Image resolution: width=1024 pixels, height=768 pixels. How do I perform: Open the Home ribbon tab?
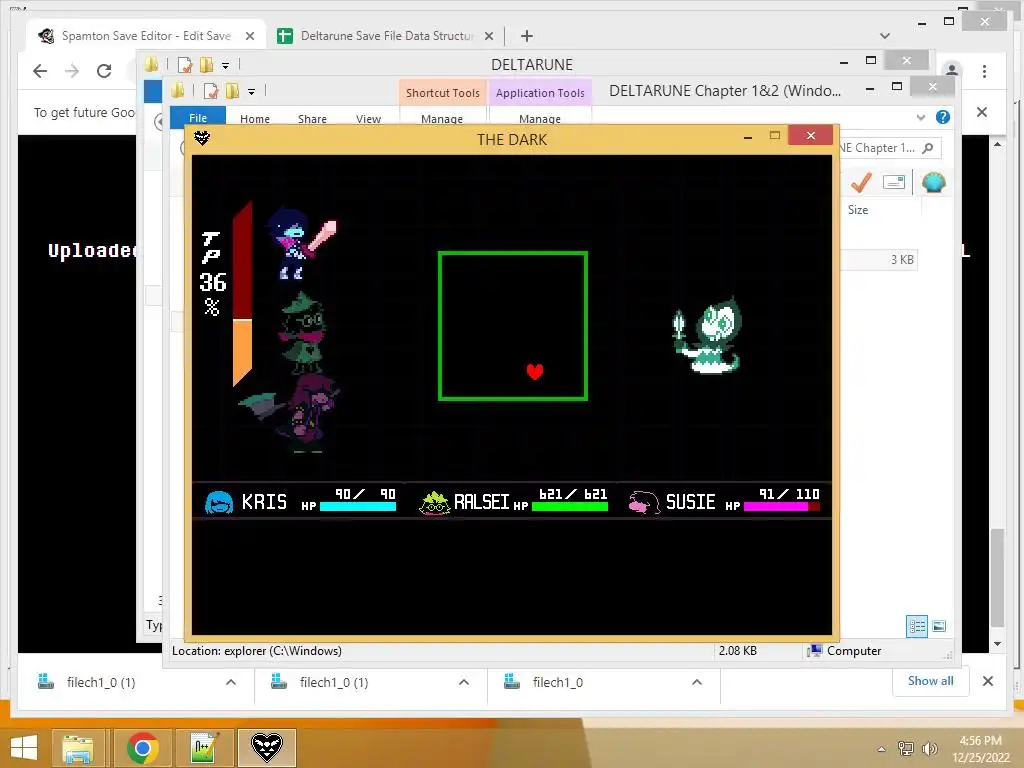pos(255,119)
